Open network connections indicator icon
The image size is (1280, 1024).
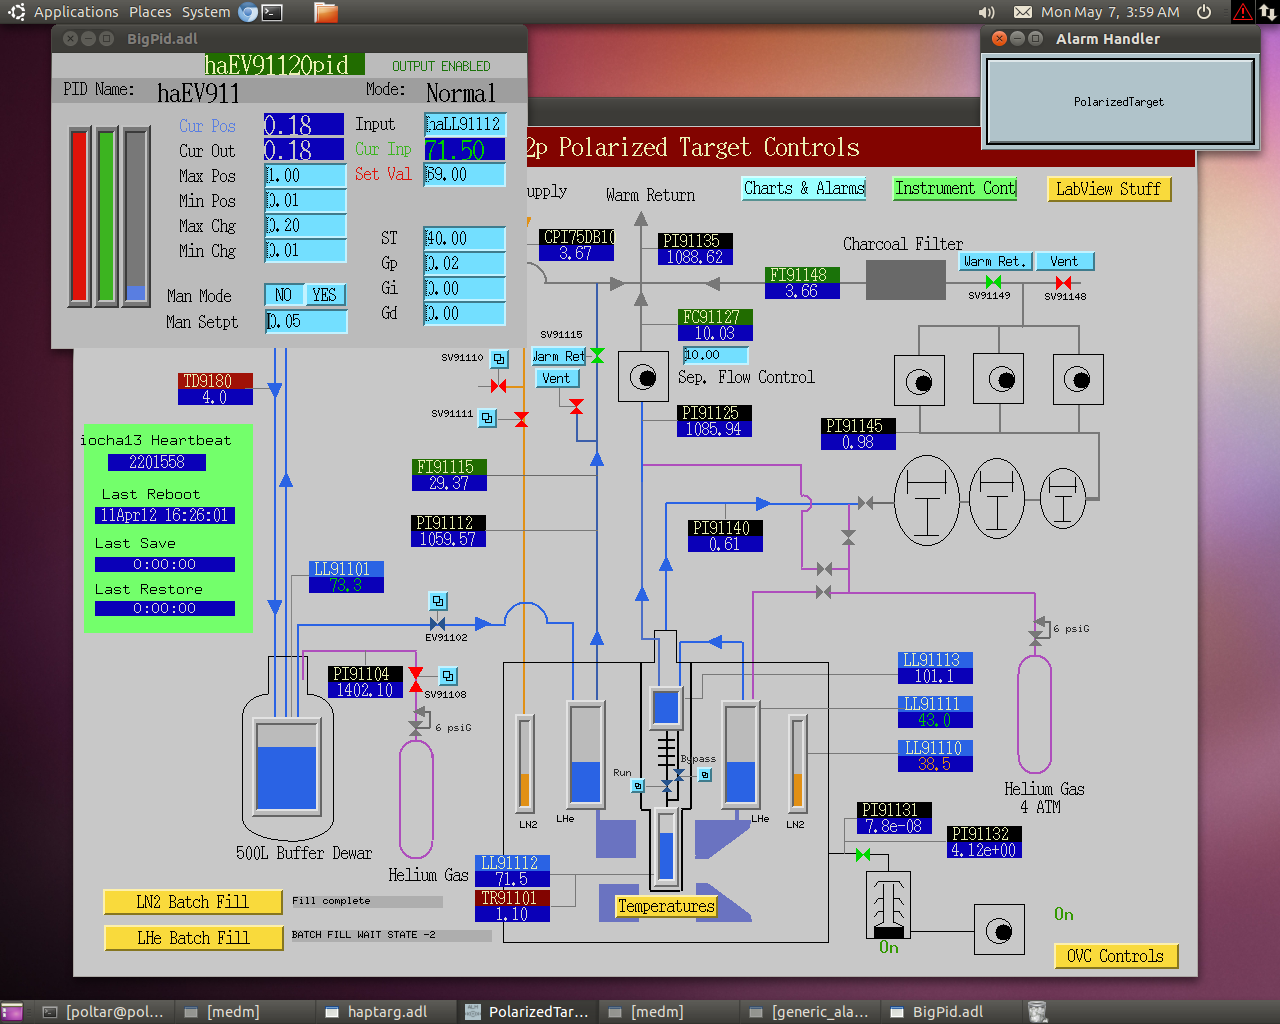pyautogui.click(x=1268, y=12)
